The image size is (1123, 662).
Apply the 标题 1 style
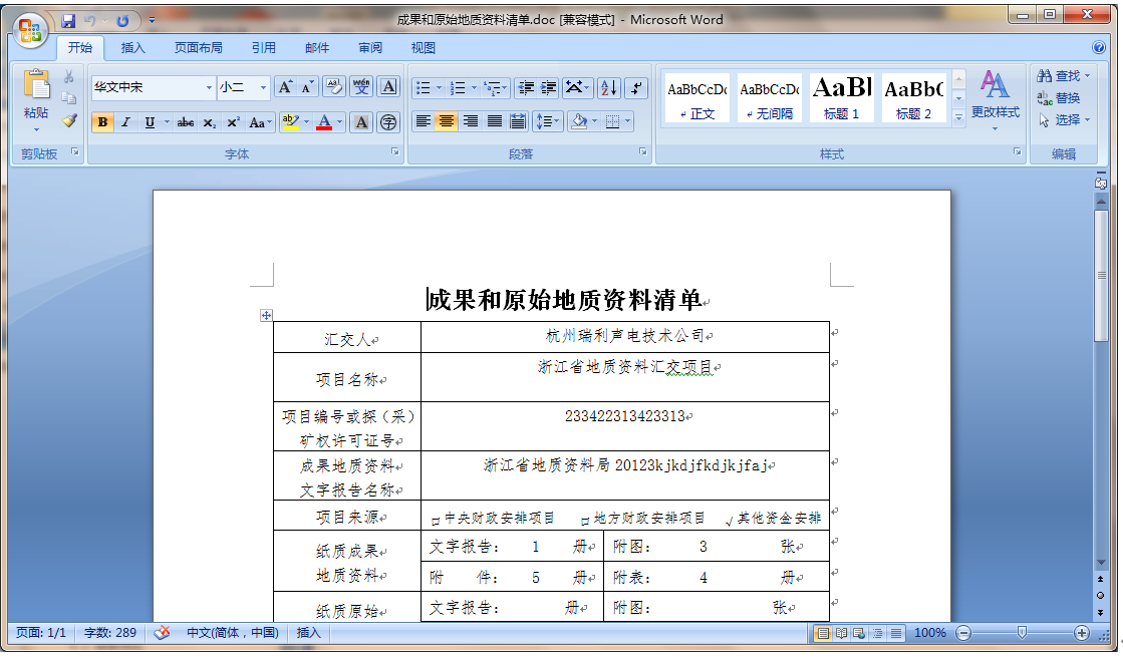[842, 97]
